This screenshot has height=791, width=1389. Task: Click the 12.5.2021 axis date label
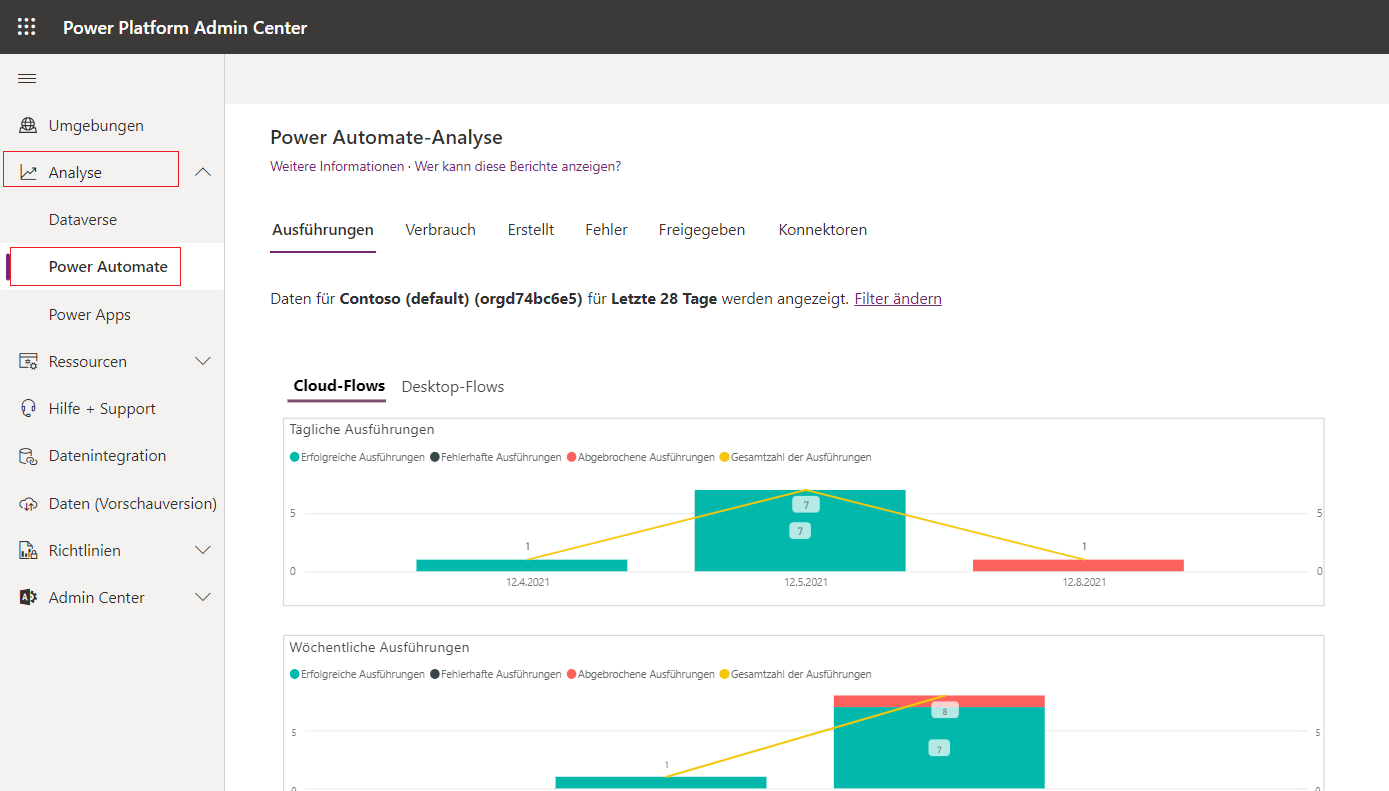coord(806,582)
